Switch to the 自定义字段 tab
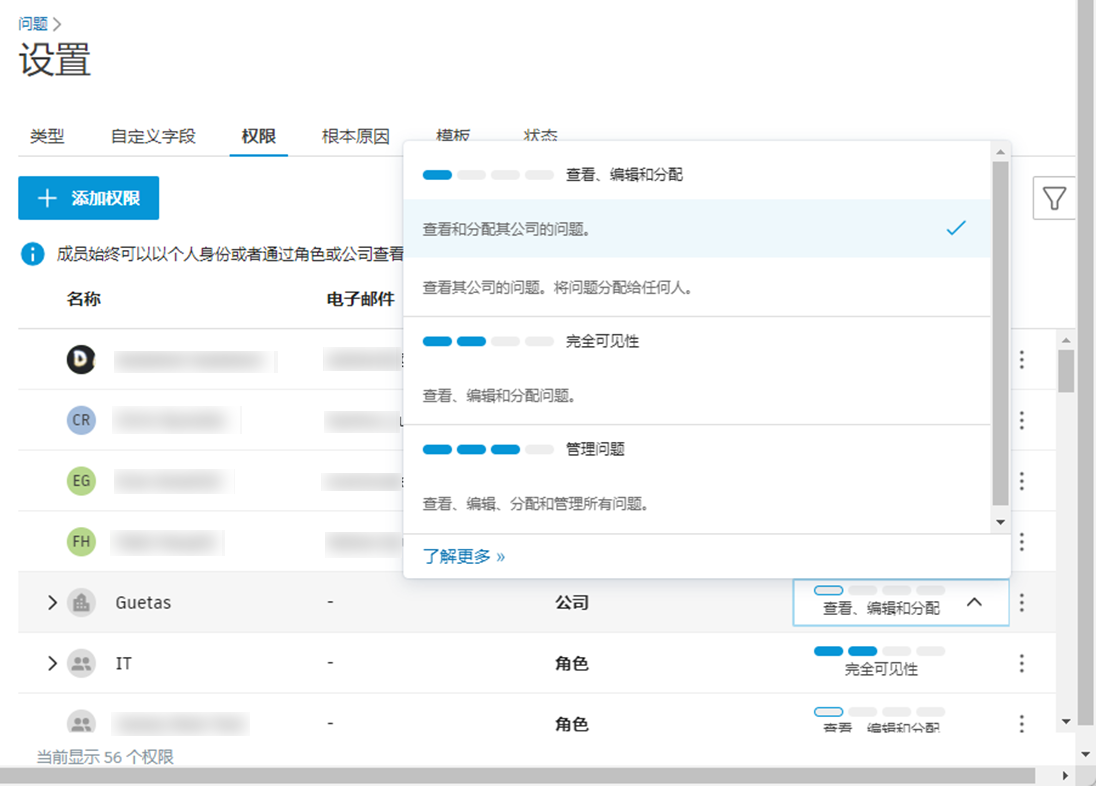 click(153, 136)
